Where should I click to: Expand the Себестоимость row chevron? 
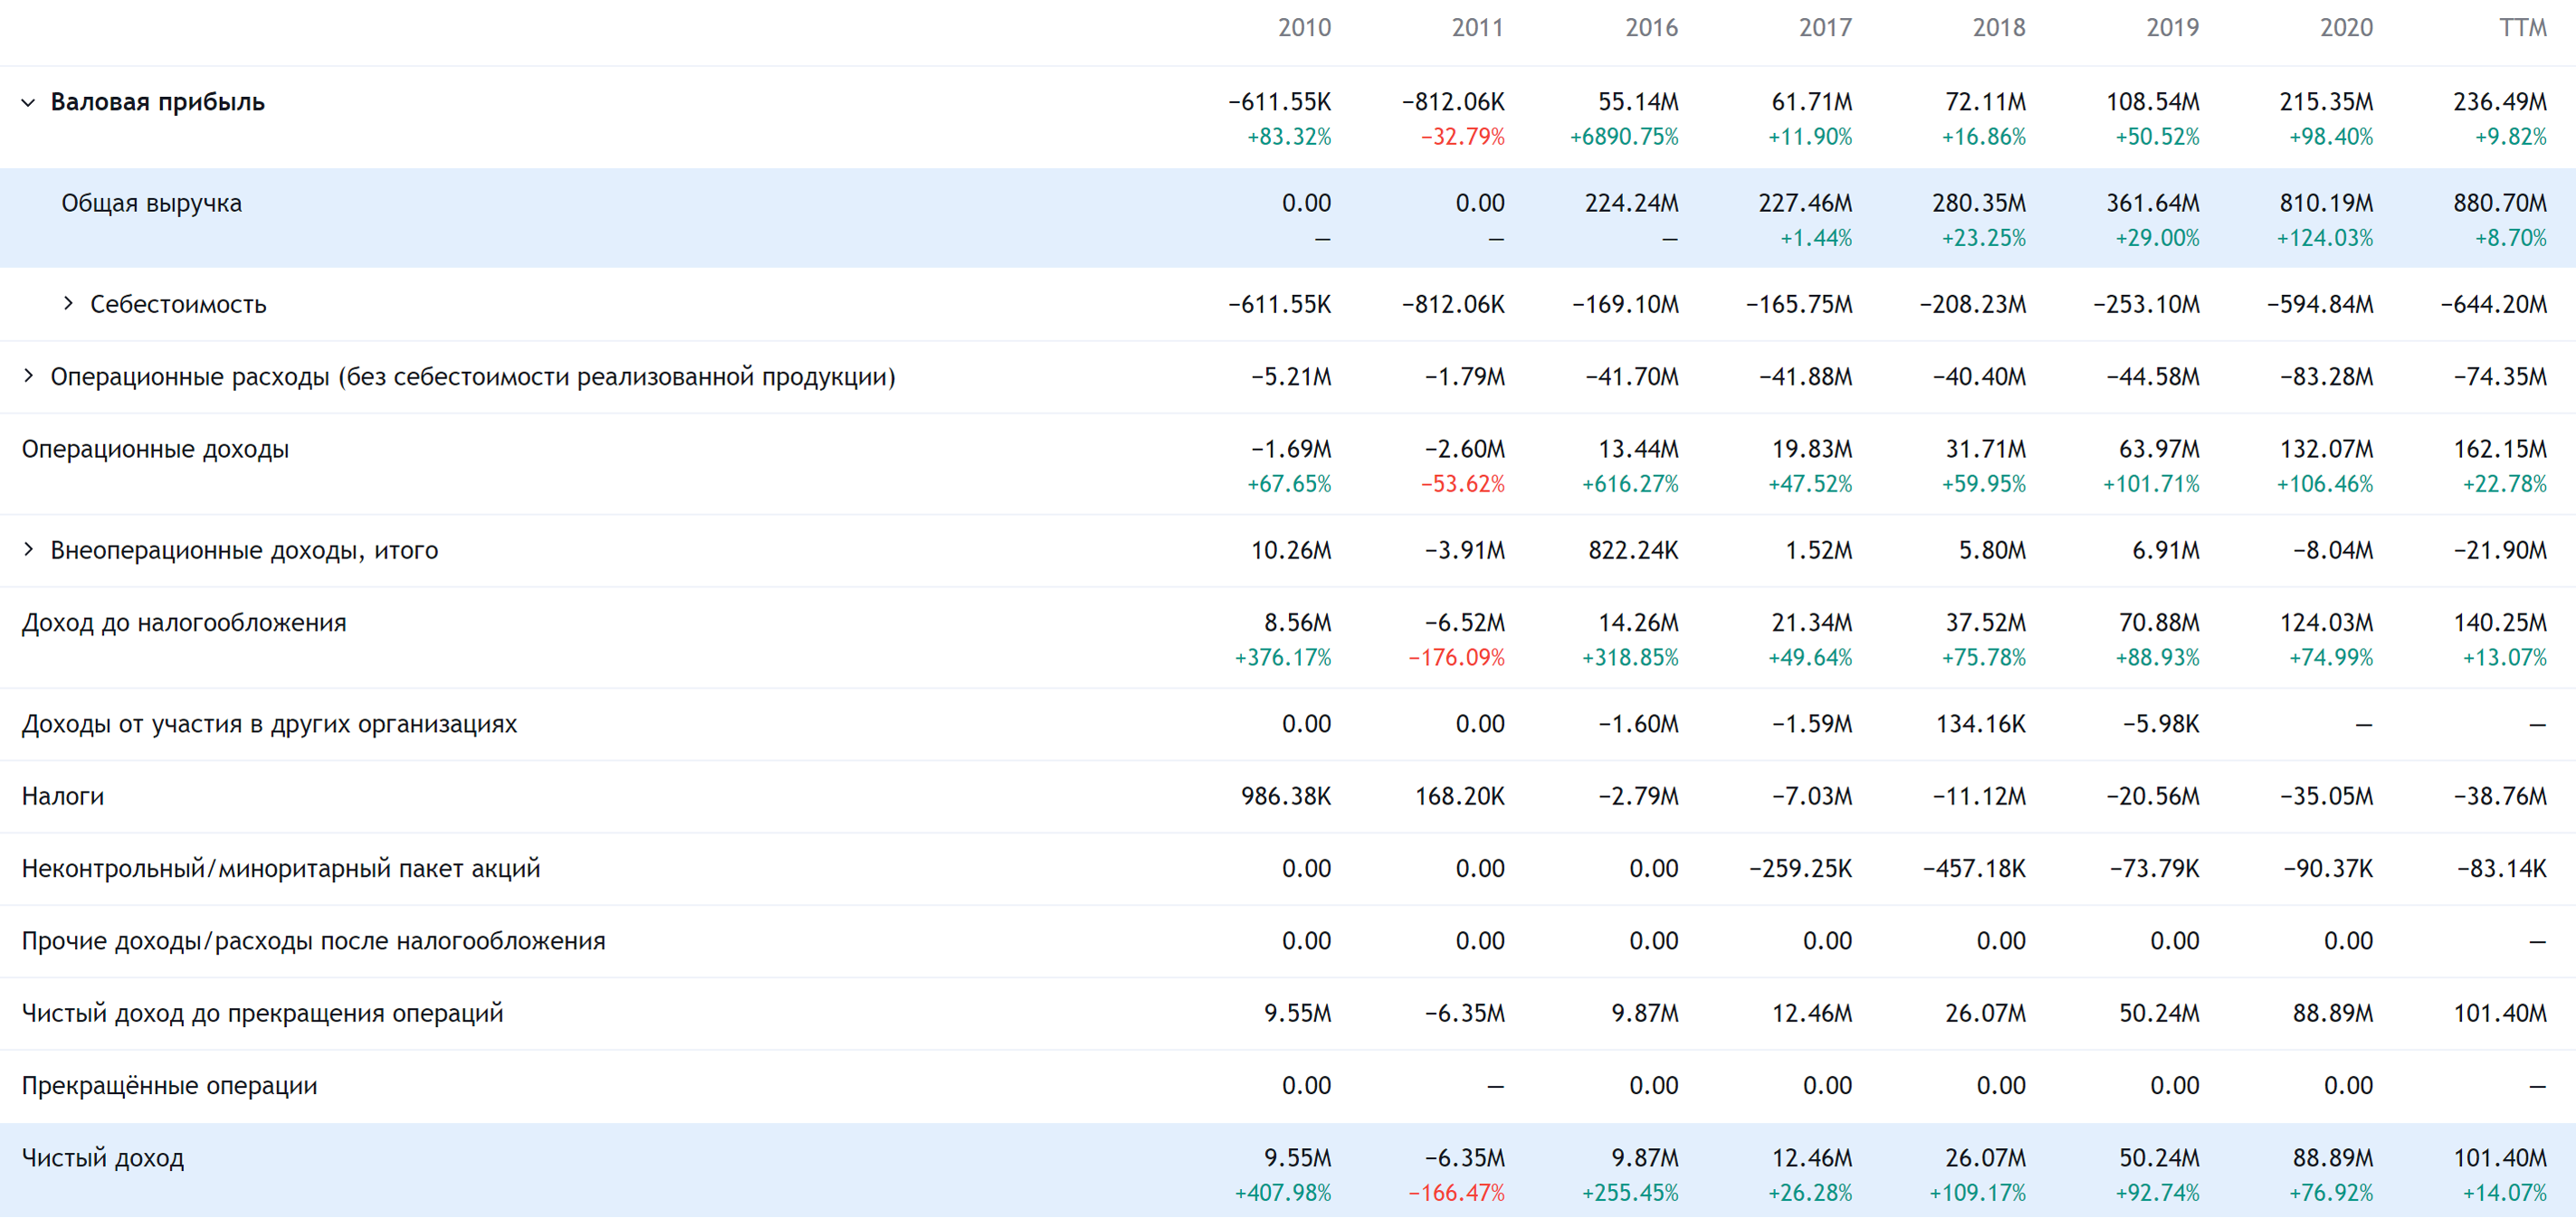coord(68,303)
